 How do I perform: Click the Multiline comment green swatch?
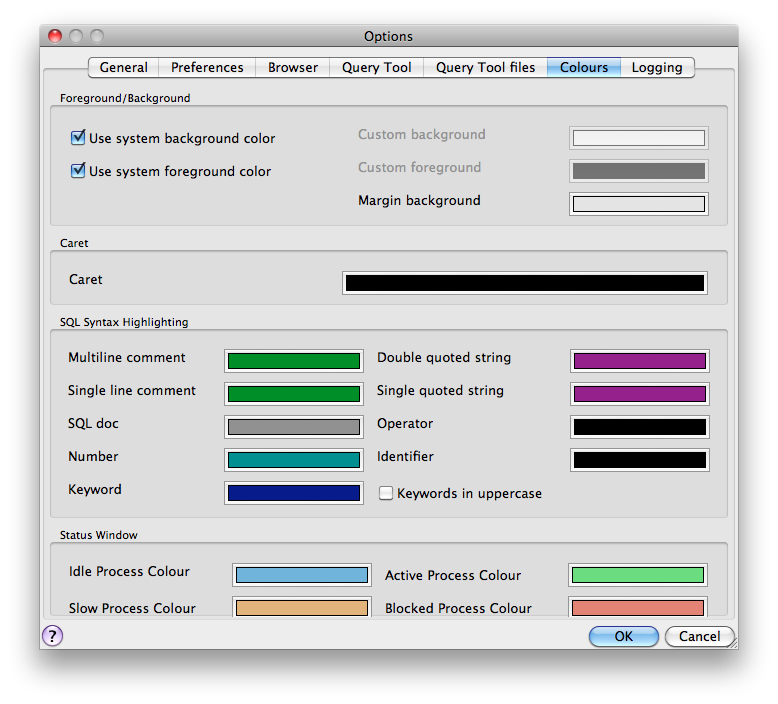(x=294, y=361)
